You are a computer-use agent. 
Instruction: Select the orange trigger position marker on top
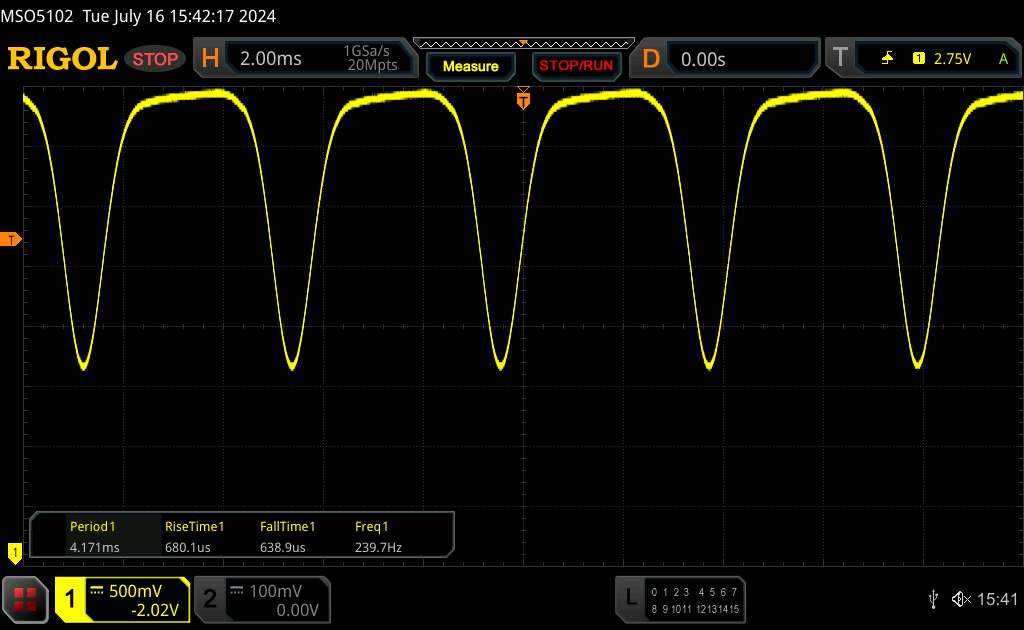[523, 99]
